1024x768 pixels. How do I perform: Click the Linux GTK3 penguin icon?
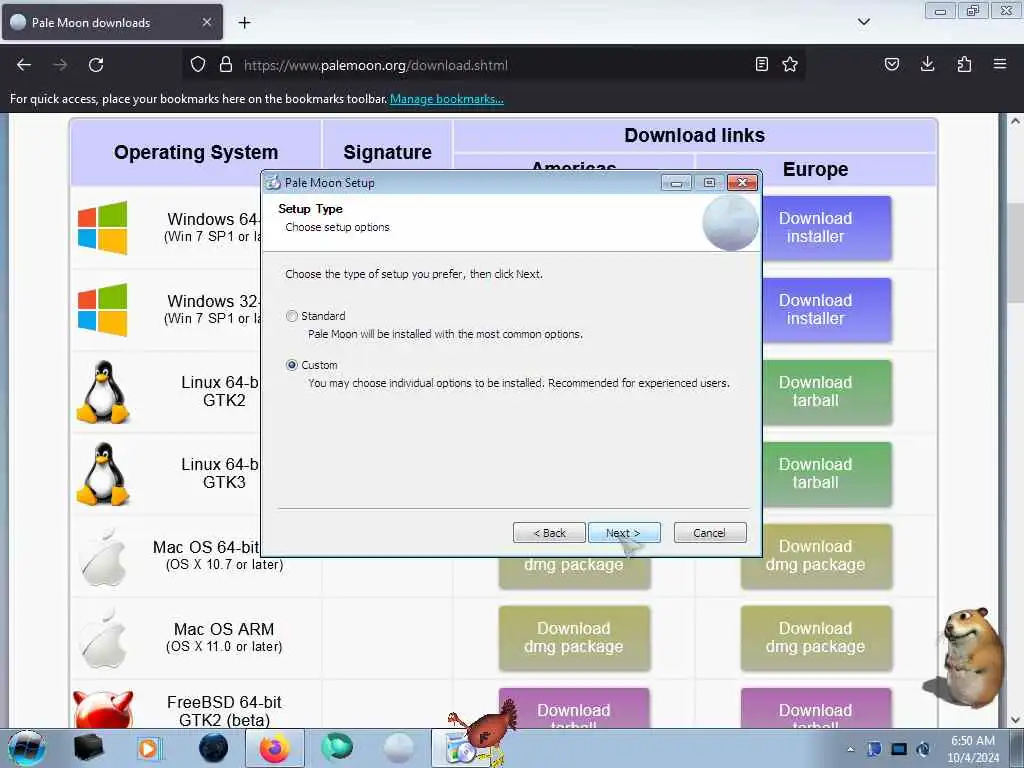(103, 474)
